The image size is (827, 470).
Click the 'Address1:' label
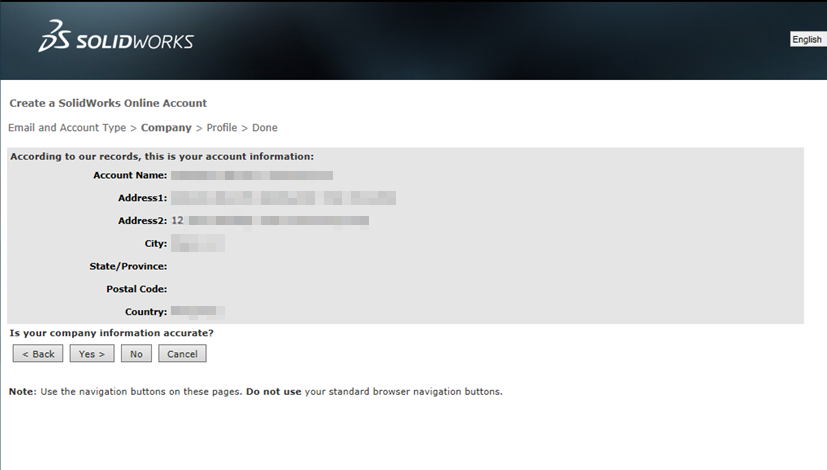[142, 198]
